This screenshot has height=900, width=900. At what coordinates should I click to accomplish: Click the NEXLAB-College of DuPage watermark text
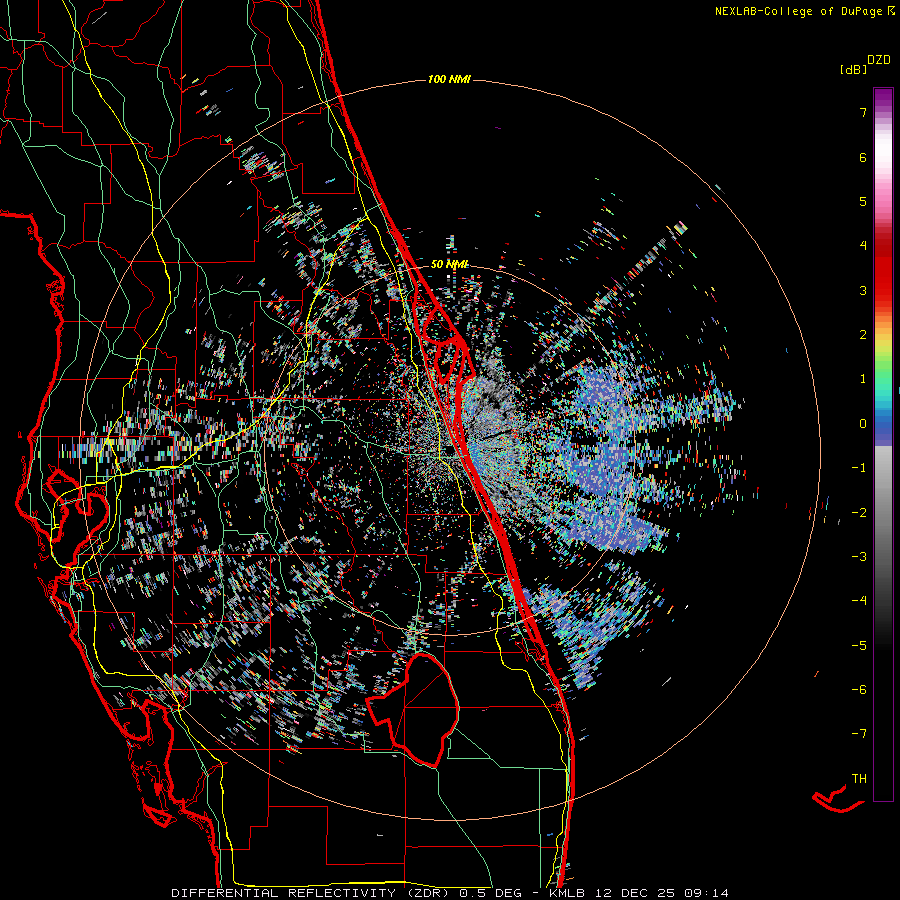point(804,11)
